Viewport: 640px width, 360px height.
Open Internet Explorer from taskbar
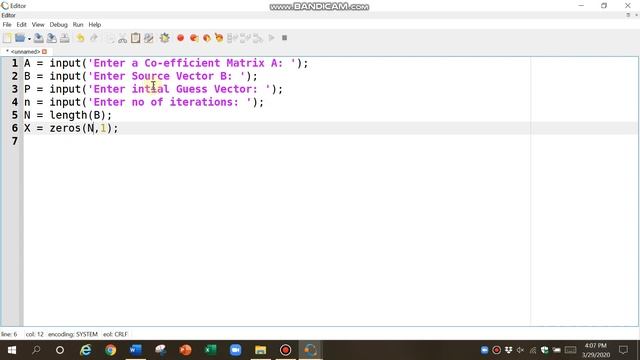[85, 350]
